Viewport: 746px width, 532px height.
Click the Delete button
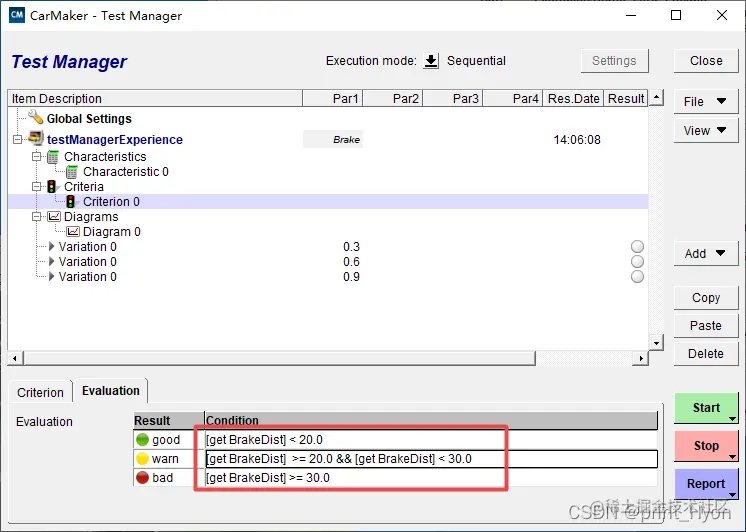706,354
